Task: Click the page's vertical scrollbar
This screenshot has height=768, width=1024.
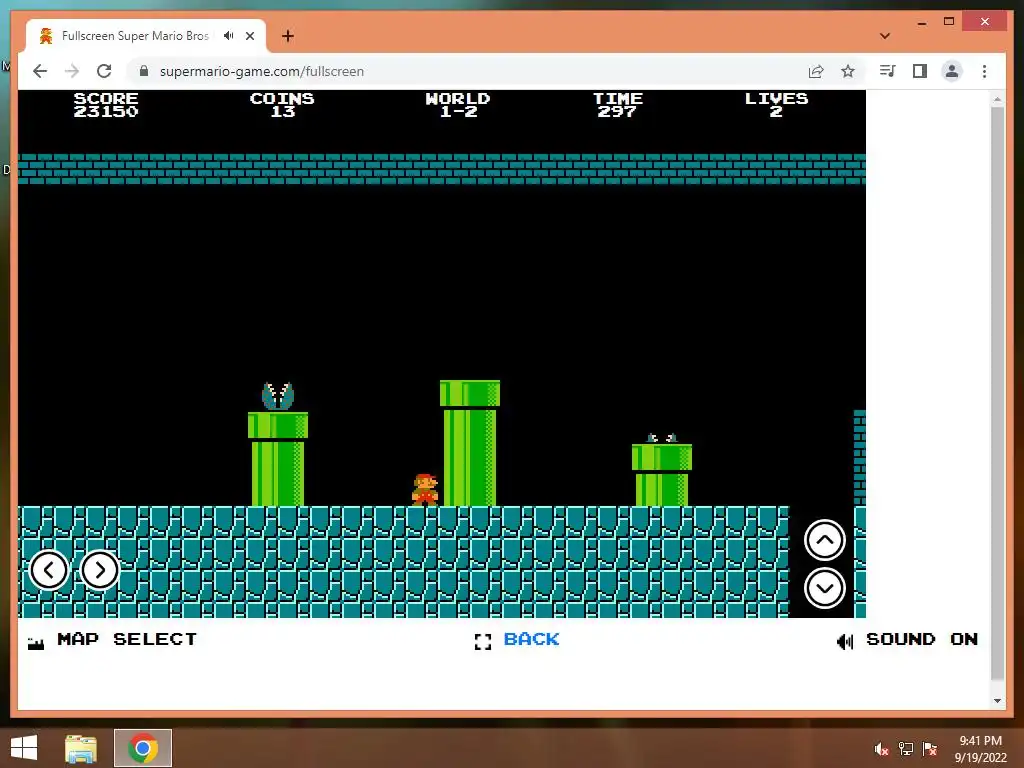Action: (x=997, y=392)
